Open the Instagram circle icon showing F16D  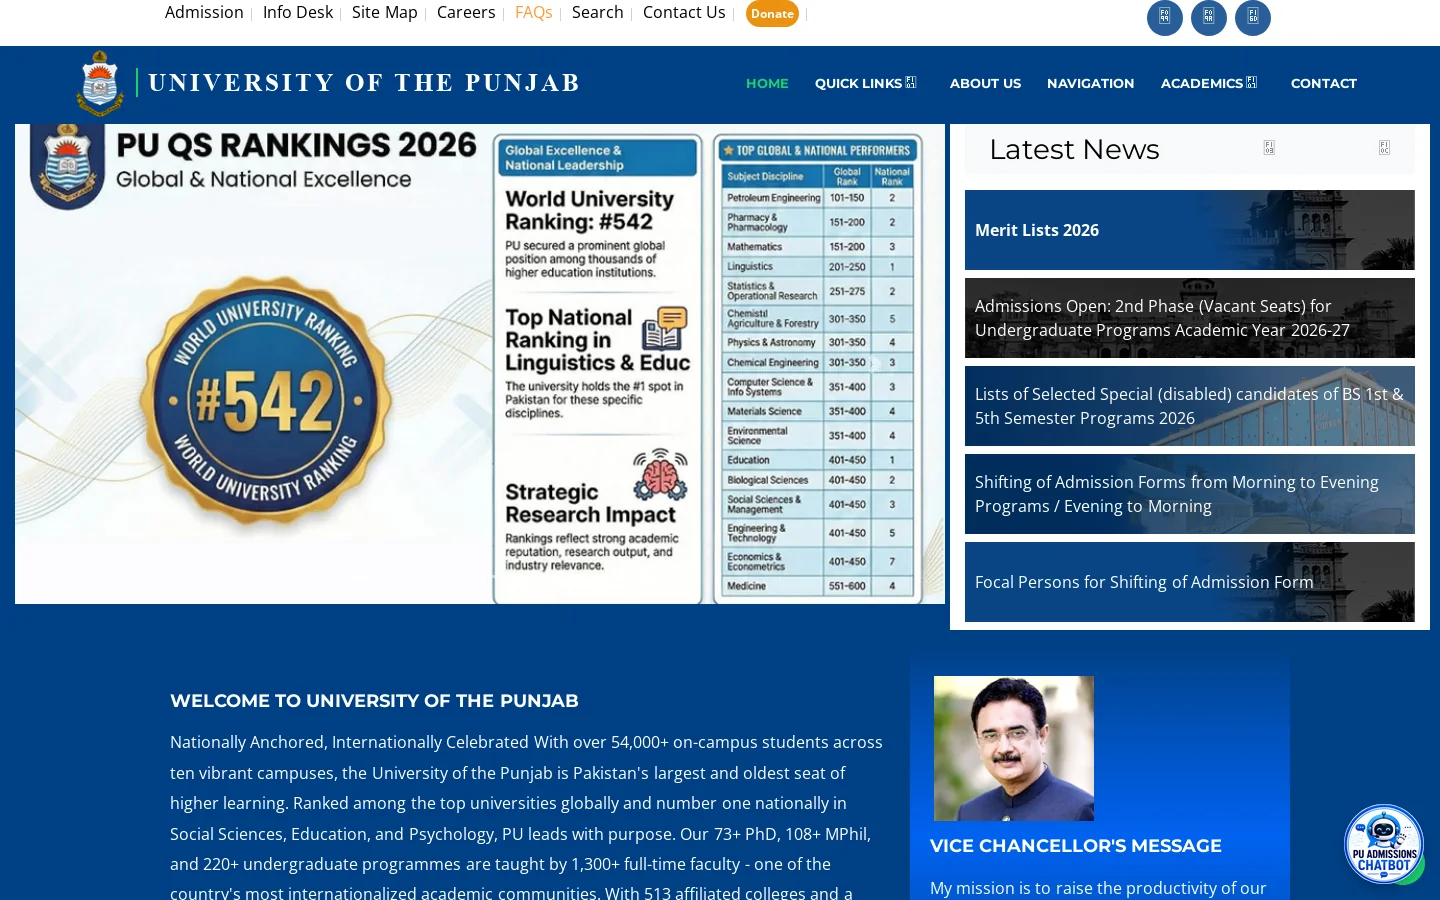[x=1253, y=17]
